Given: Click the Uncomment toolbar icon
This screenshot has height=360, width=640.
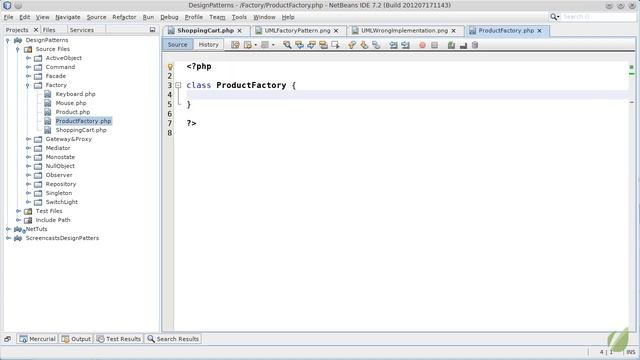Looking at the screenshot, I should coord(463,45).
